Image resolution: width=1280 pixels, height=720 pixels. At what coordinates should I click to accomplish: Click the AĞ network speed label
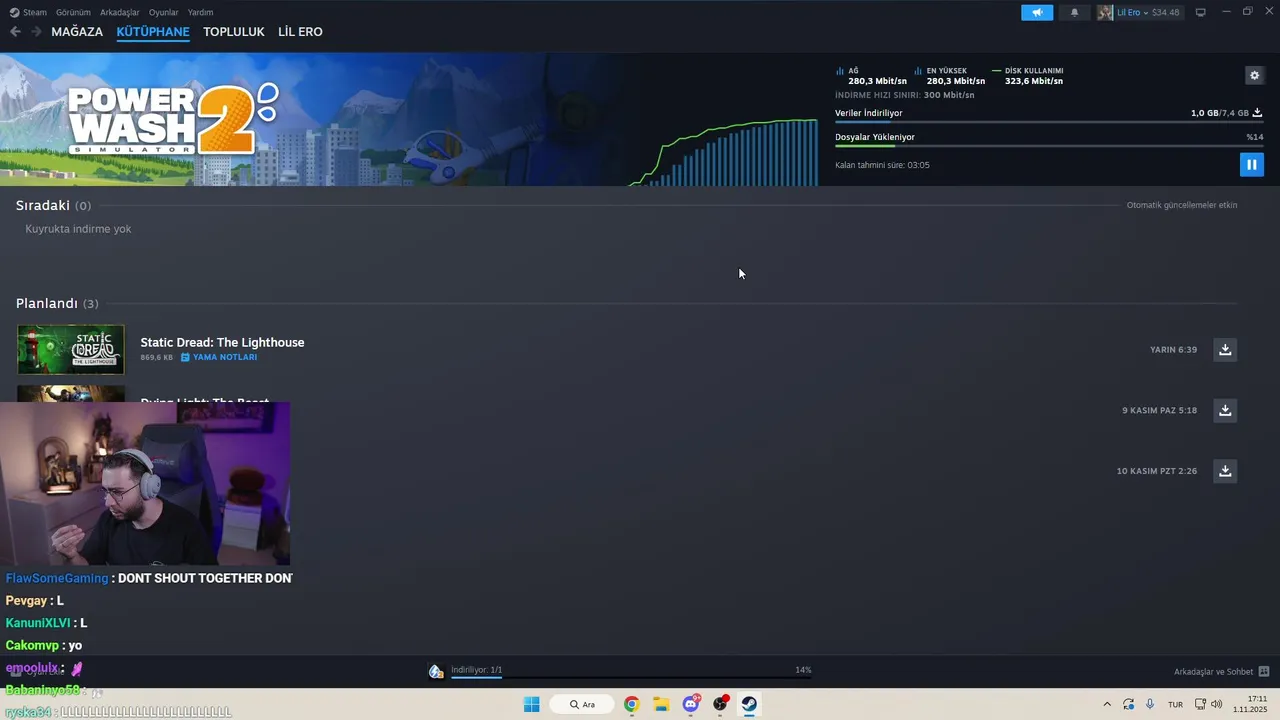853,71
